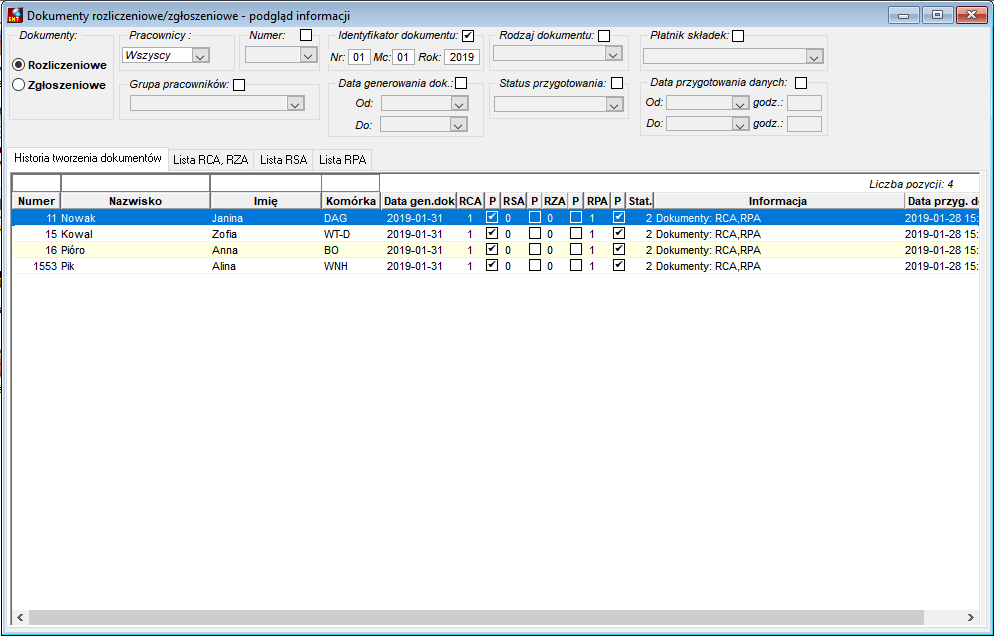Select the Zgłoszeniowe radio button

click(x=19, y=84)
